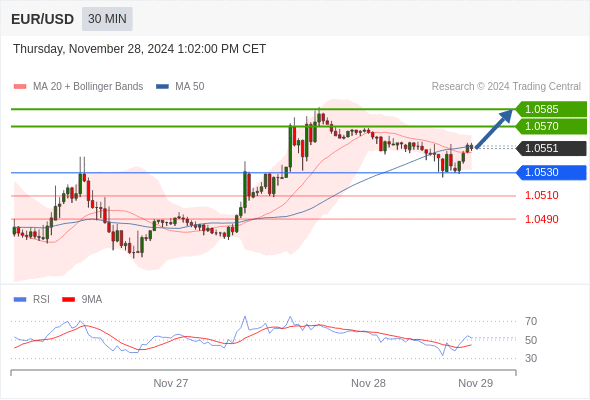Image resolution: width=590 pixels, height=400 pixels.
Task: Click the pink MA 20 color swatch
Action: [20, 87]
